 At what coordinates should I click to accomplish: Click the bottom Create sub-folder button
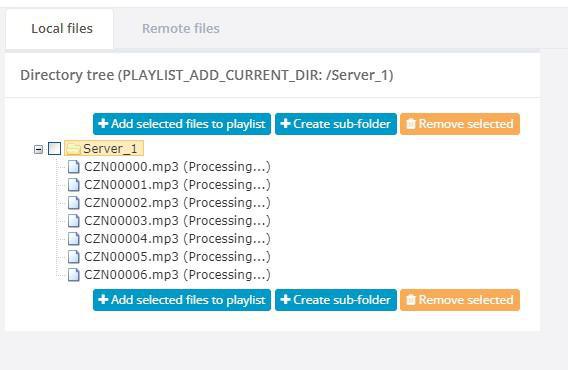pos(336,300)
